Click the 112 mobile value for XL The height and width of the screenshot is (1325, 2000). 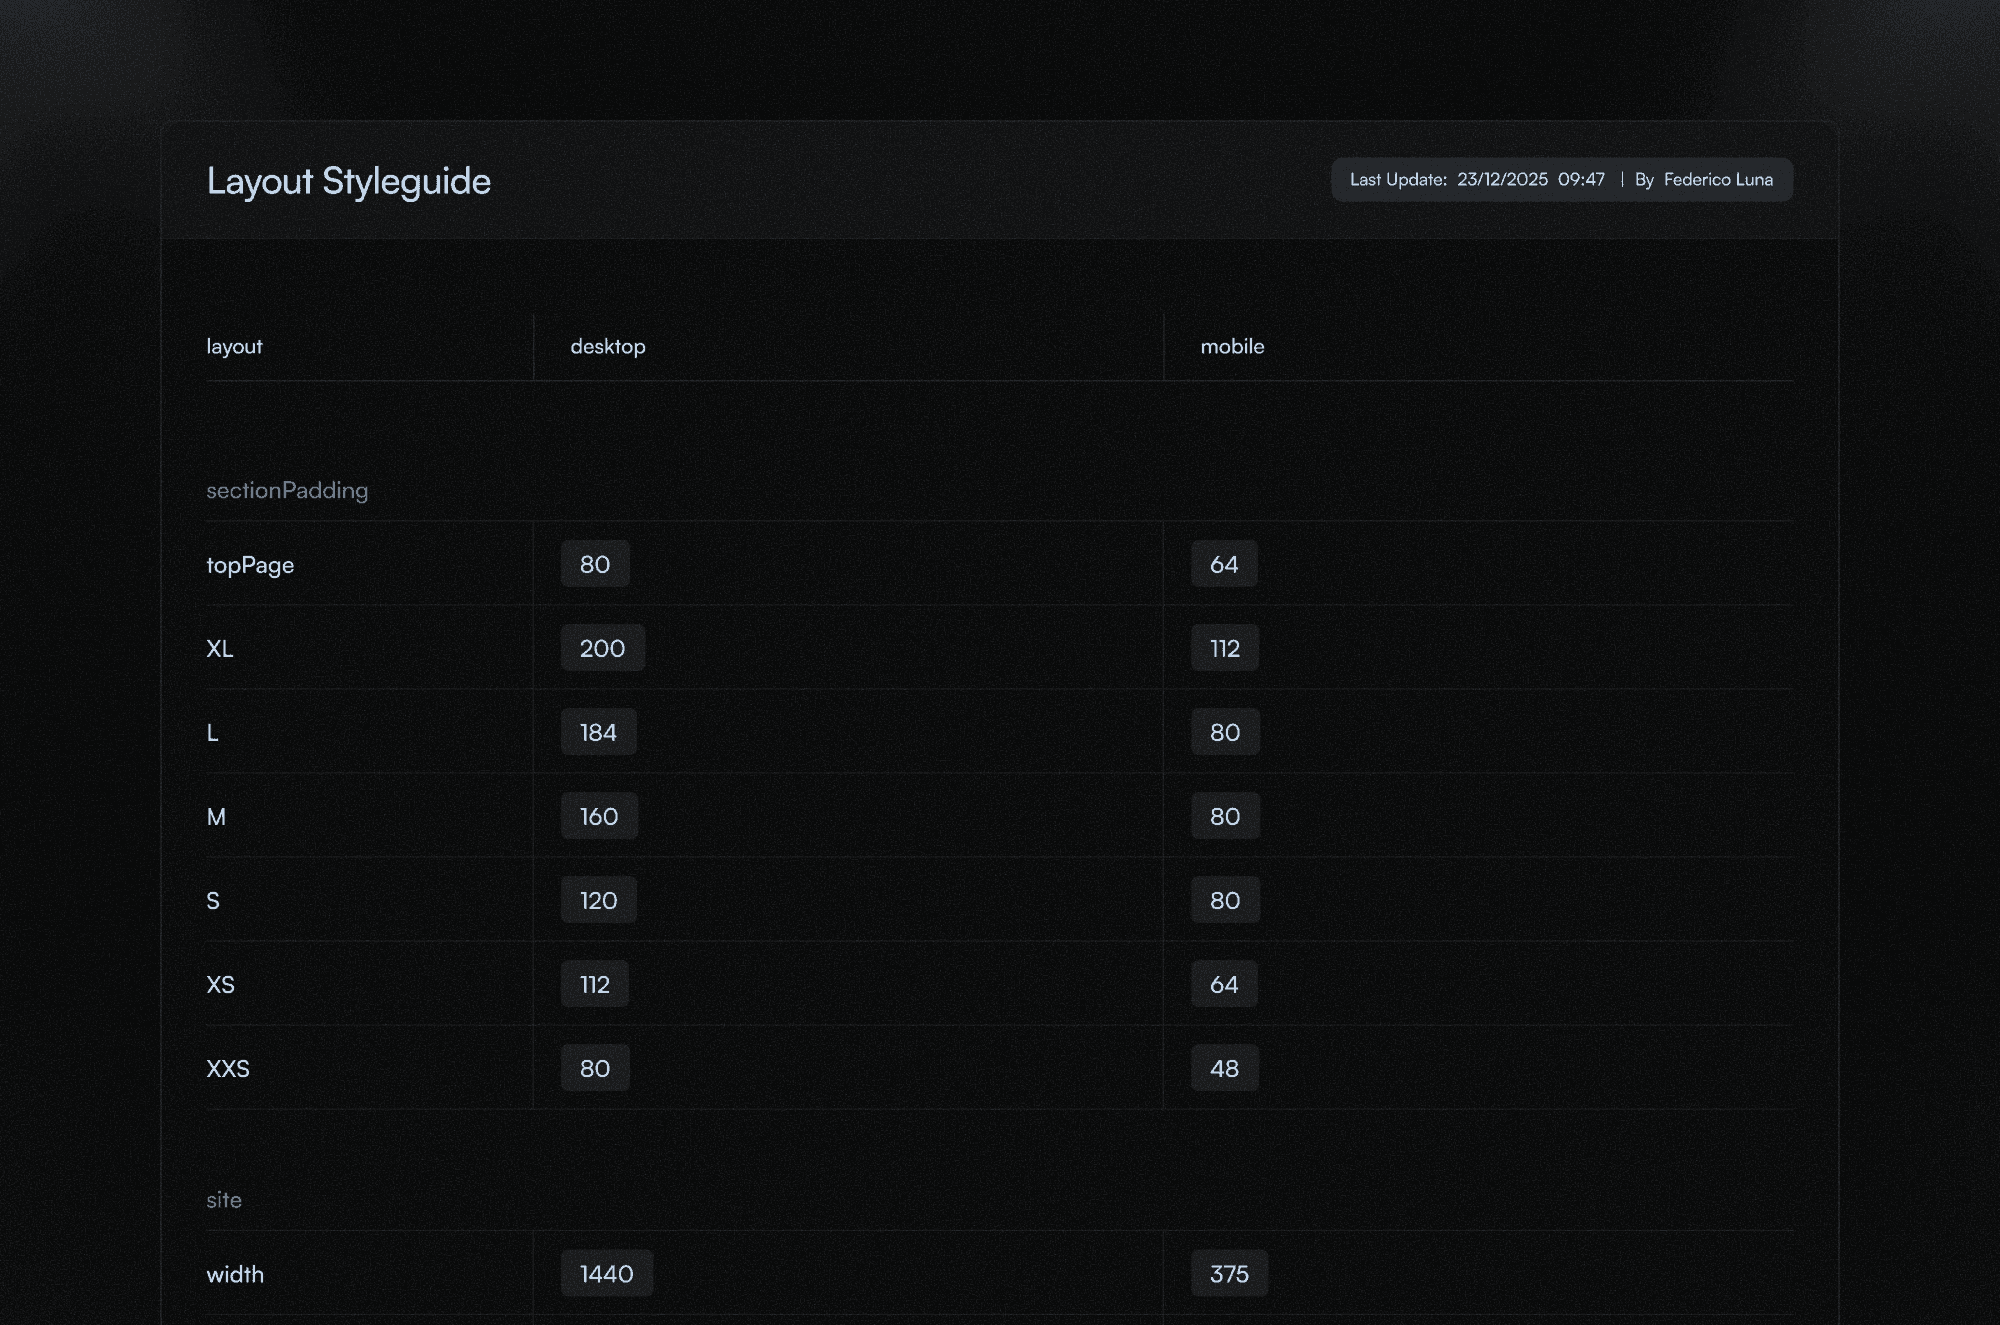pos(1223,648)
